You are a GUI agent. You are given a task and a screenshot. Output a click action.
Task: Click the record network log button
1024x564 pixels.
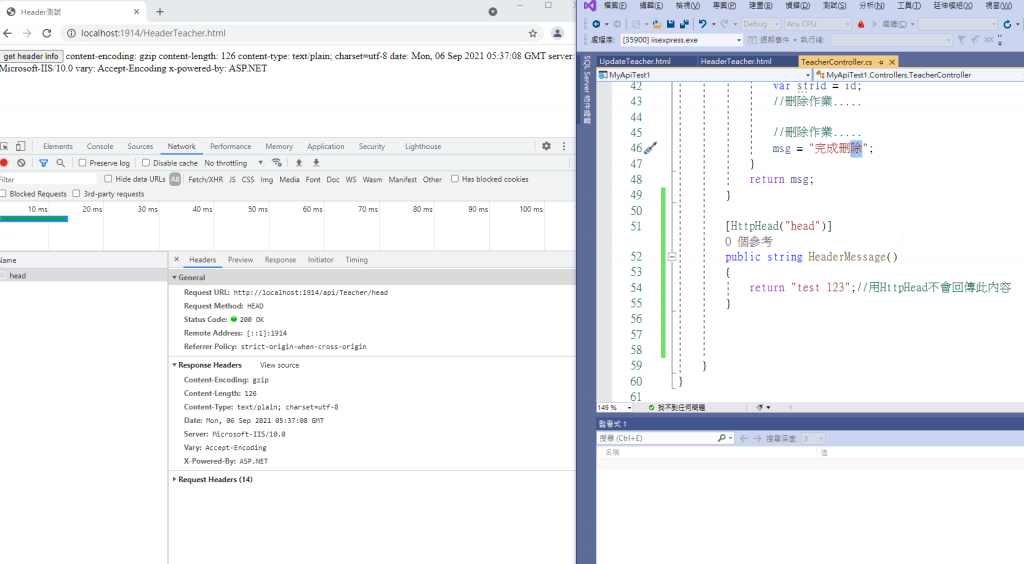pyautogui.click(x=4, y=163)
